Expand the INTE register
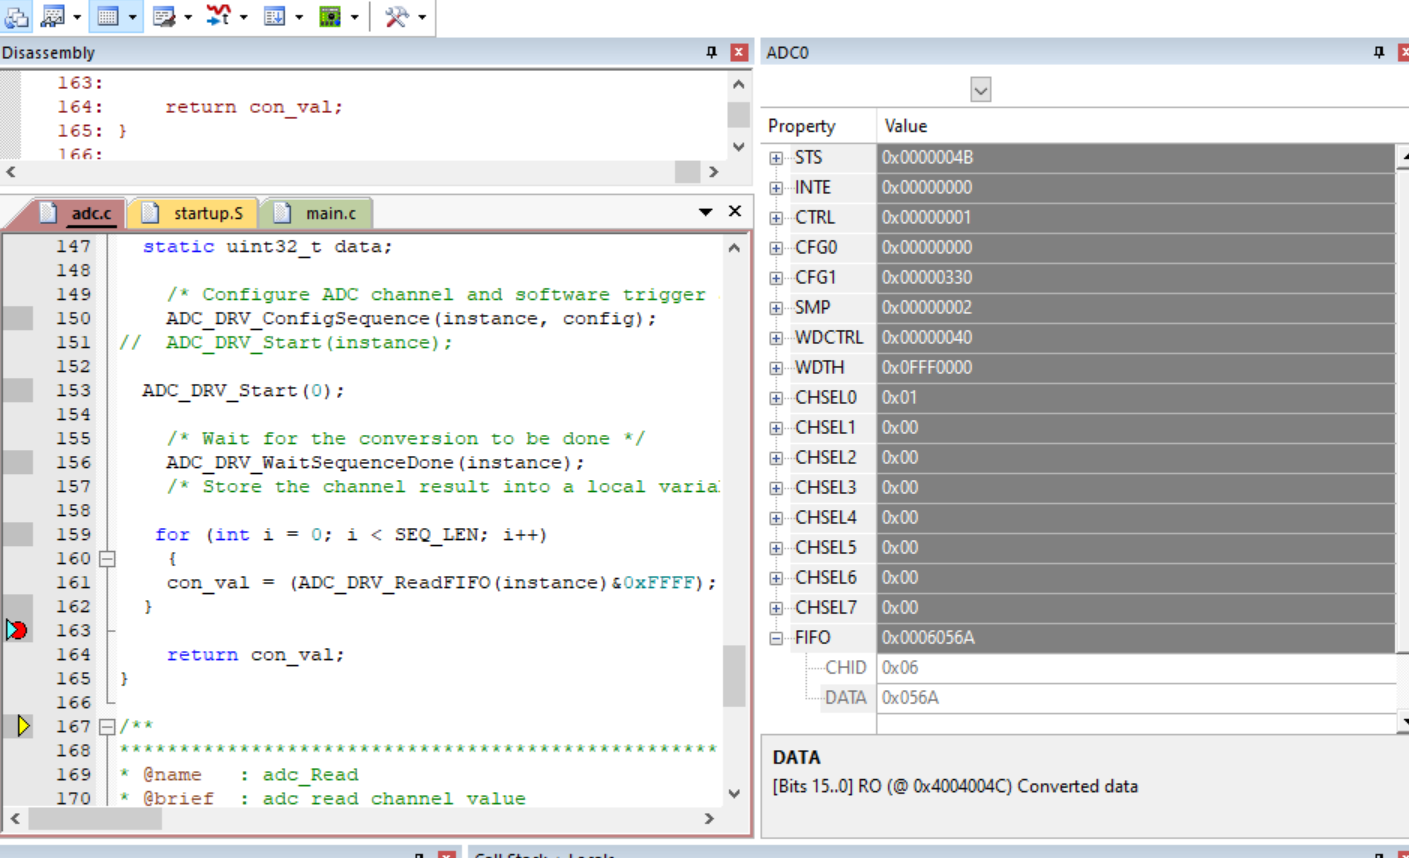Screen dimensions: 1409x858 point(776,188)
